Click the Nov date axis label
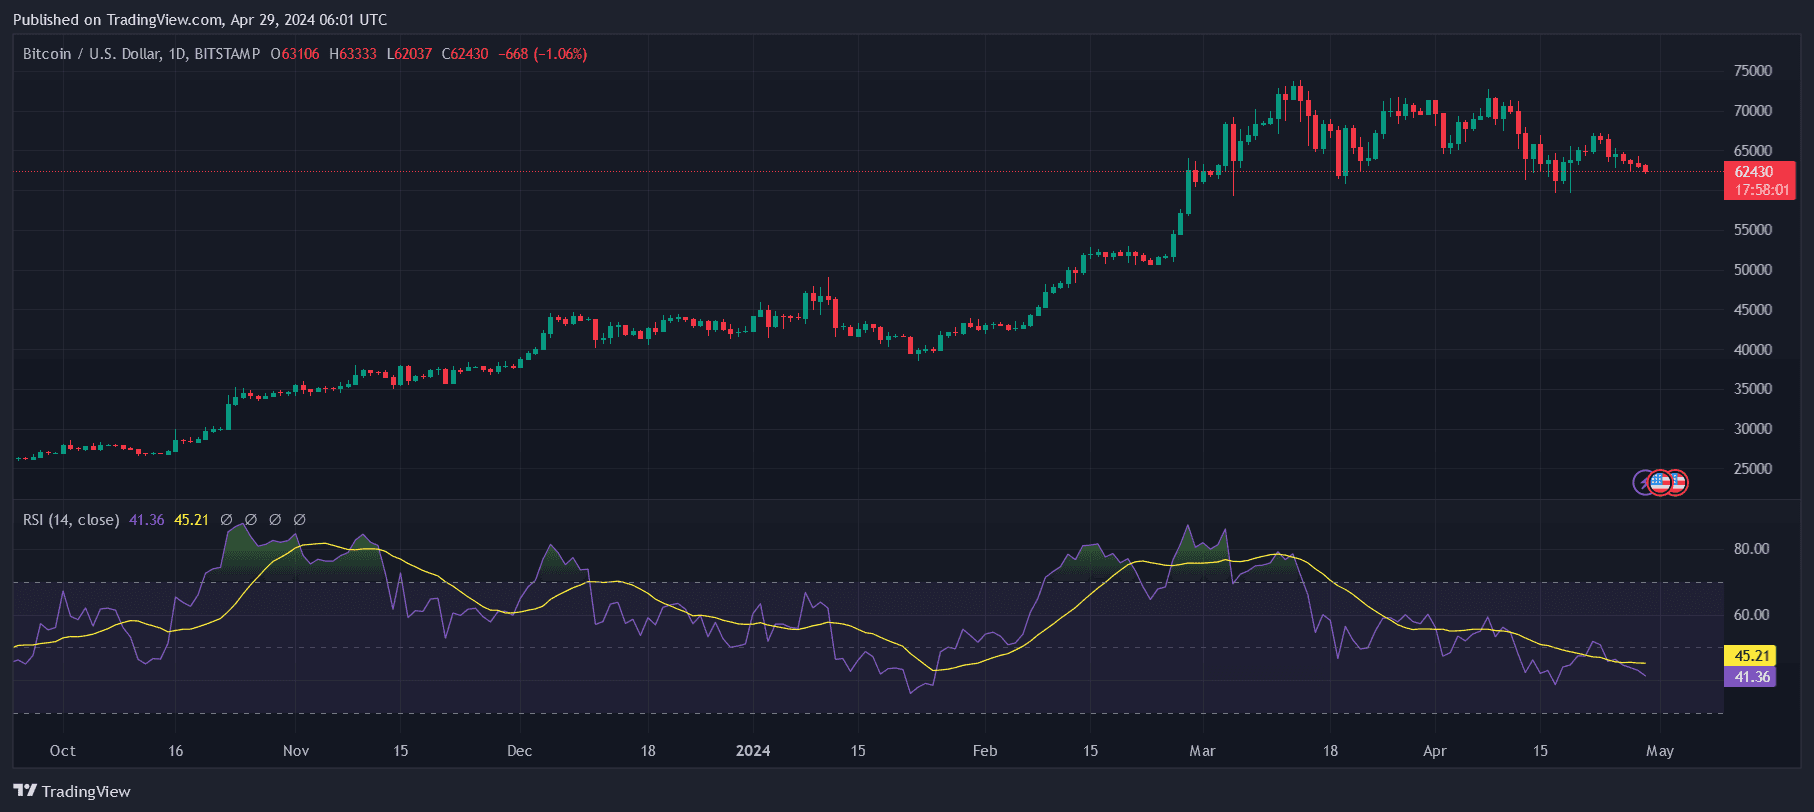The width and height of the screenshot is (1814, 812). 296,751
